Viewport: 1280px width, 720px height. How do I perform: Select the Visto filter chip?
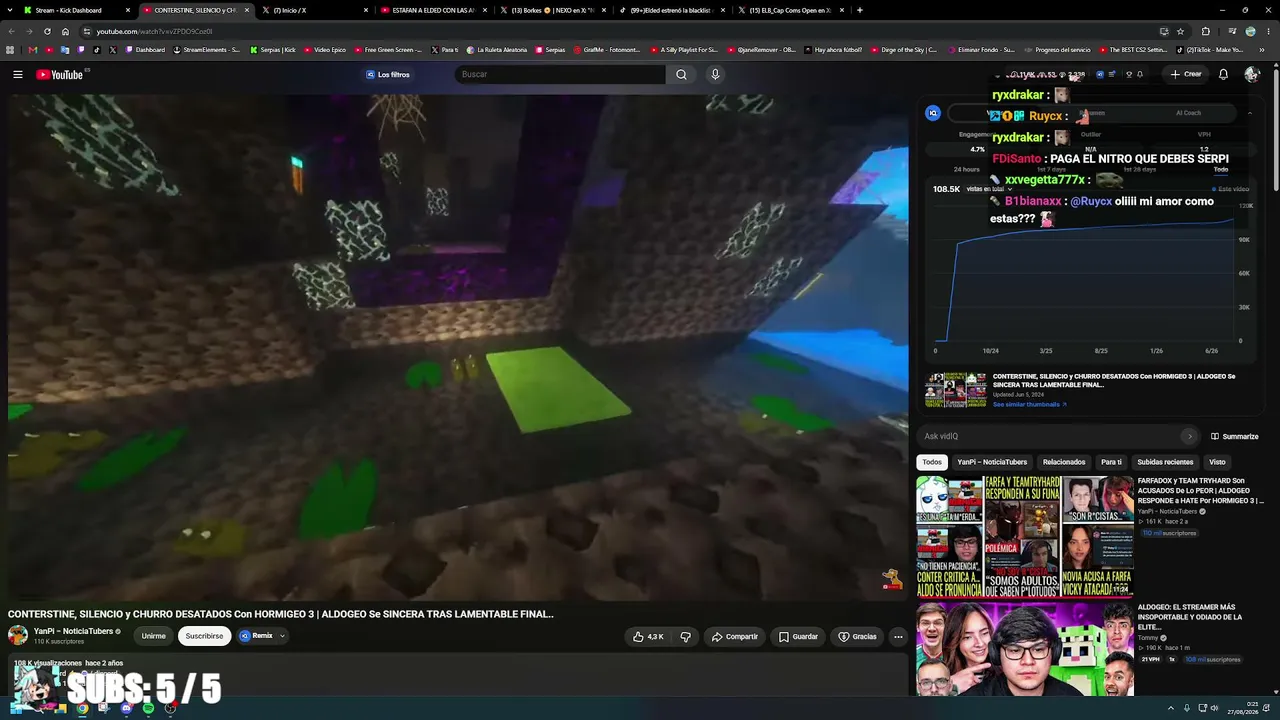tap(1217, 462)
